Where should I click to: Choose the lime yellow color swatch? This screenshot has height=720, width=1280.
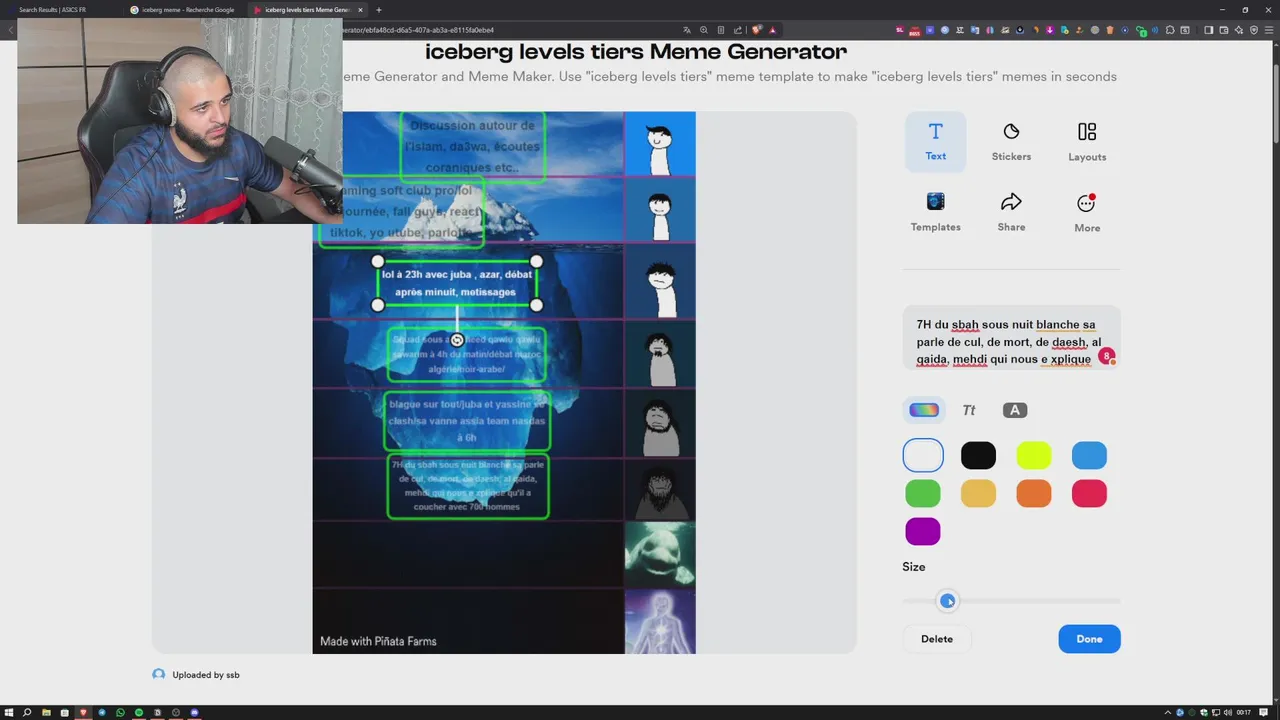point(1034,455)
